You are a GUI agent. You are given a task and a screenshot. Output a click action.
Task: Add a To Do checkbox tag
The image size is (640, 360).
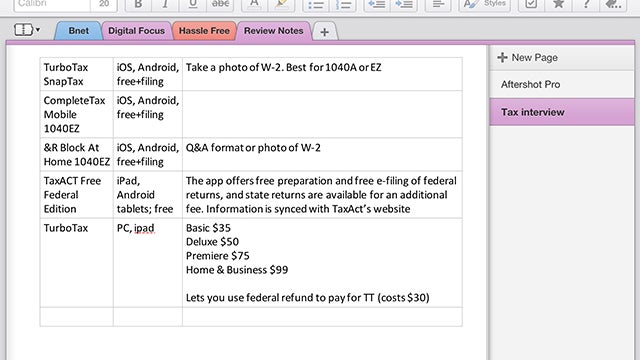pos(531,4)
